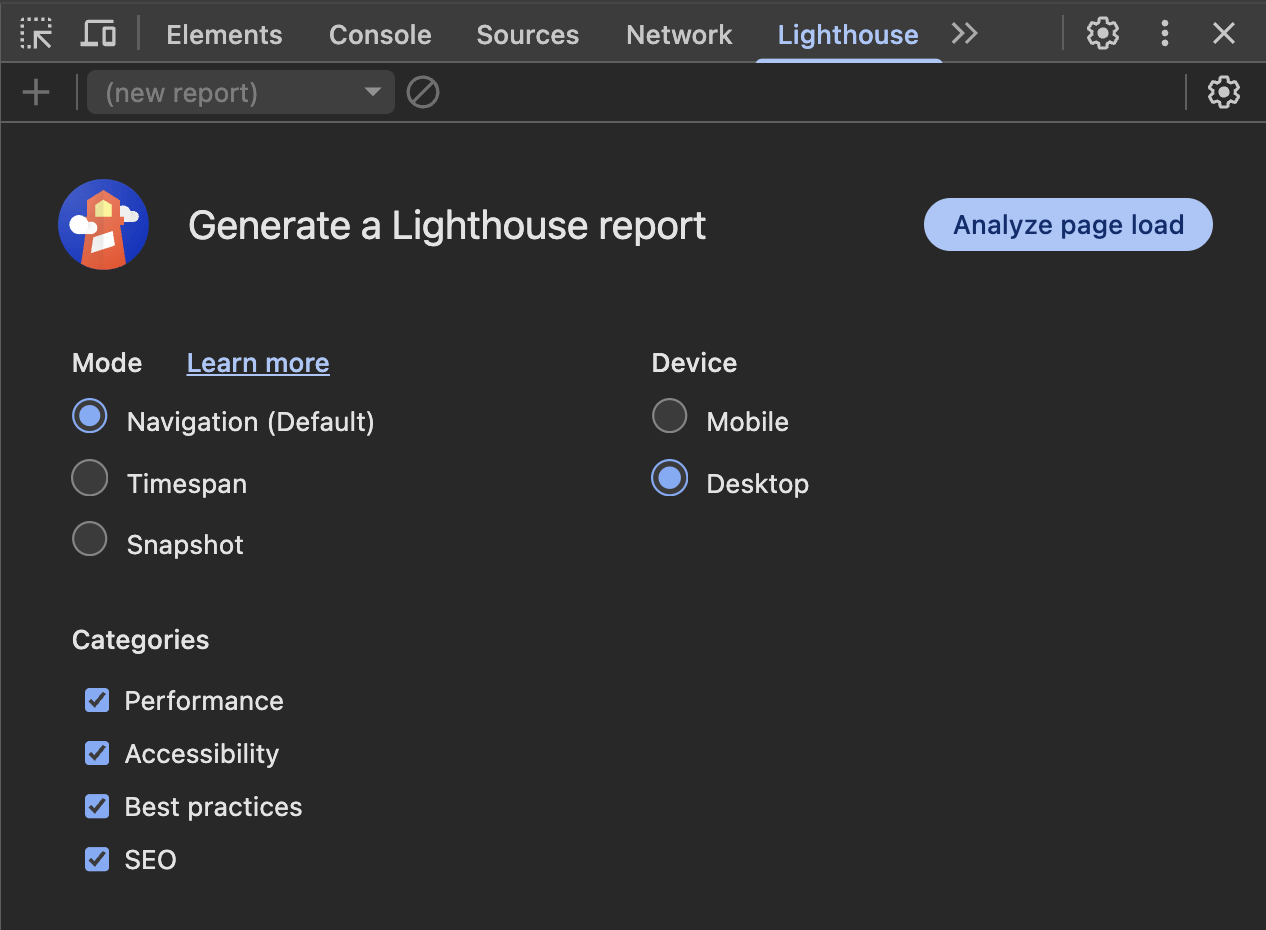Open the (new report) dropdown
The width and height of the screenshot is (1266, 930).
pos(241,93)
